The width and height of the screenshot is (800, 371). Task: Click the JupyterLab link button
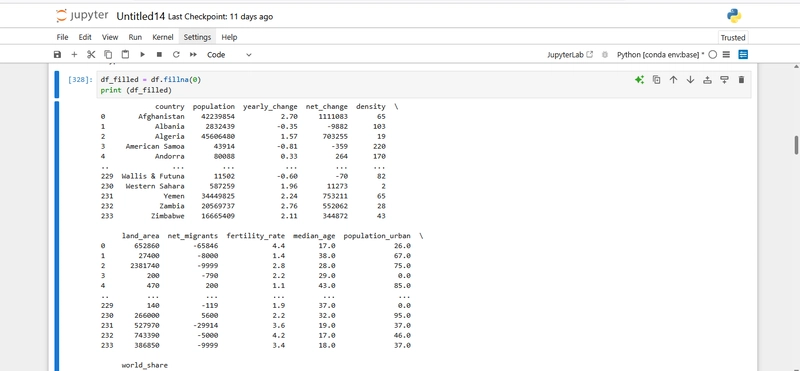point(570,55)
